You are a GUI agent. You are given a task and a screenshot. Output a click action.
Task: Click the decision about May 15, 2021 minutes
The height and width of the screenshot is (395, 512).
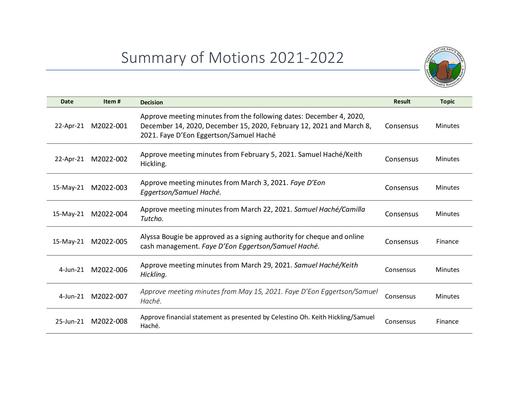pos(259,296)
